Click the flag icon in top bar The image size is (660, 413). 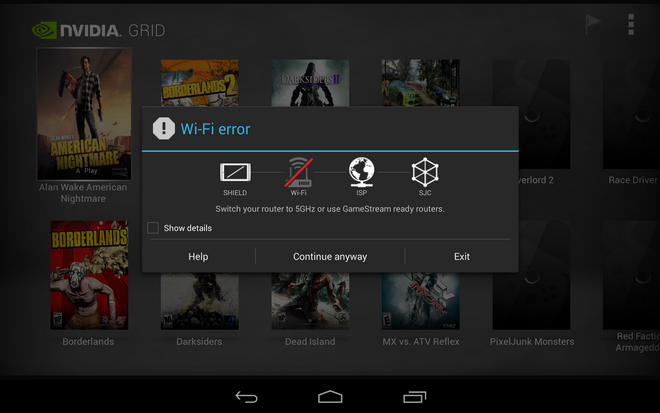tap(593, 24)
